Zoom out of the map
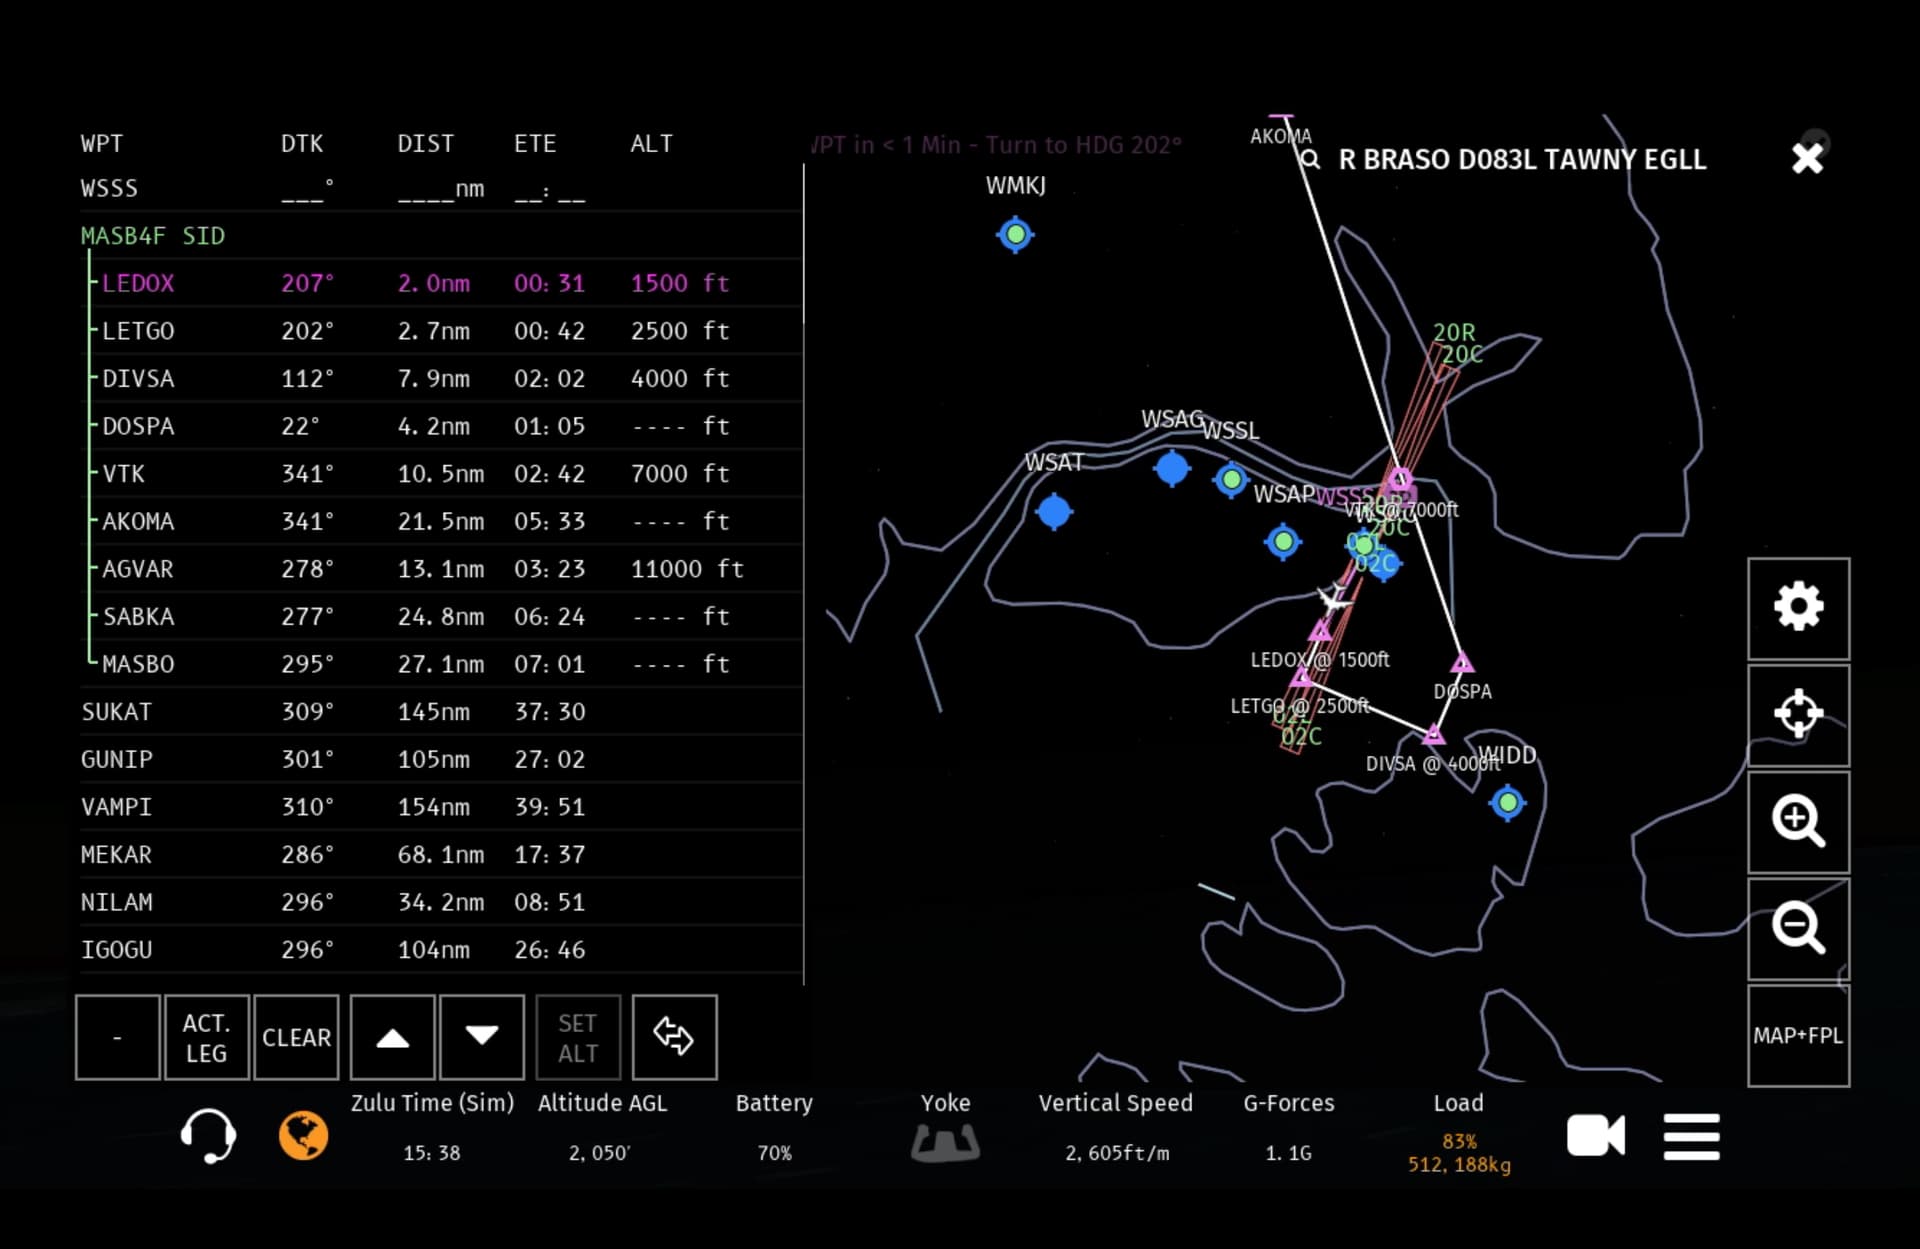The width and height of the screenshot is (1920, 1249). click(1798, 928)
